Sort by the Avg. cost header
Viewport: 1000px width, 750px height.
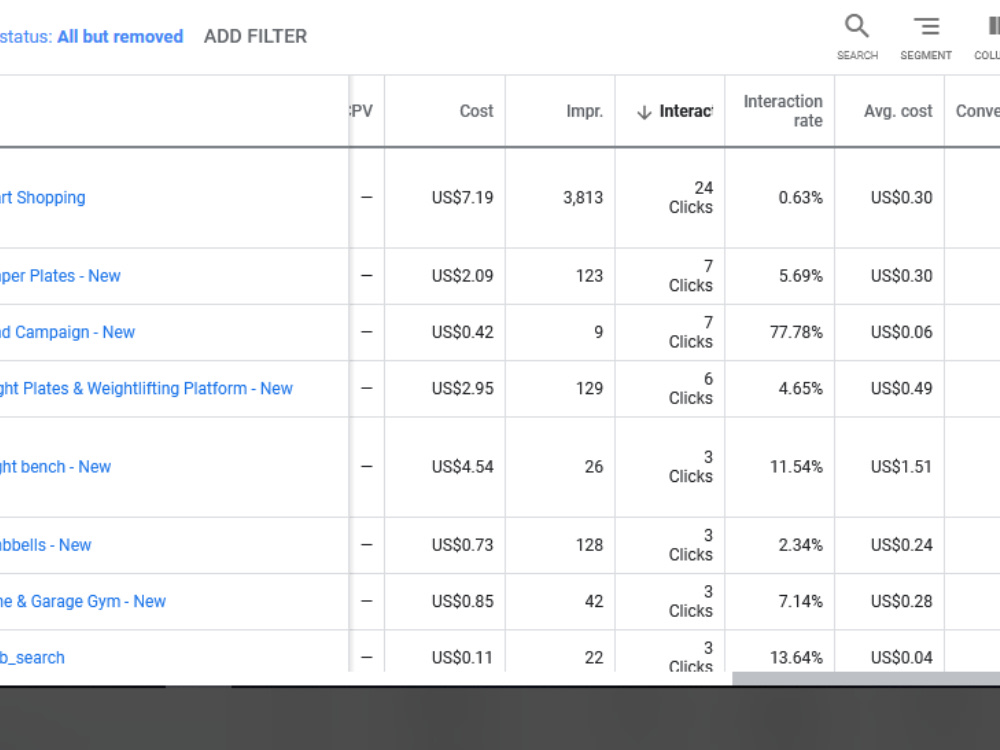[x=898, y=111]
